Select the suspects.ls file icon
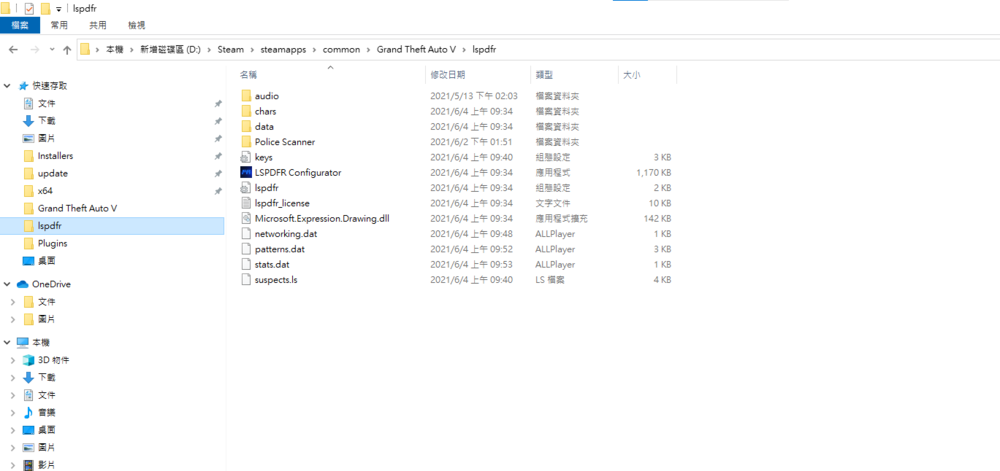1000x471 pixels. 247,280
